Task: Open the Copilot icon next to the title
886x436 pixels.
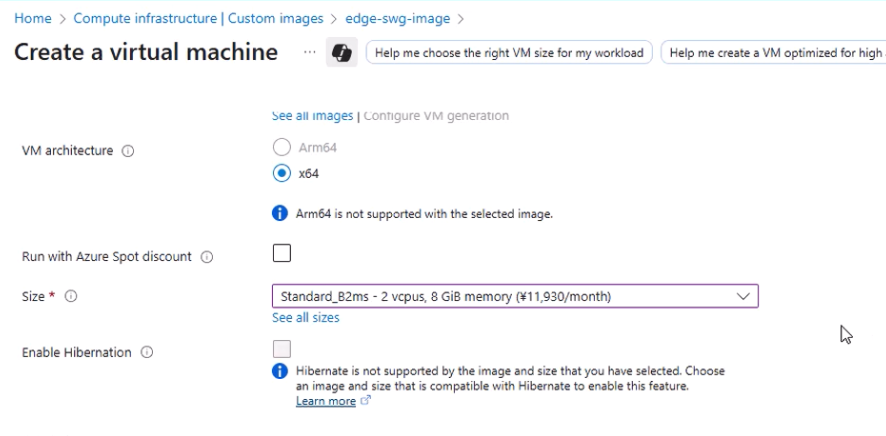Action: click(x=342, y=53)
